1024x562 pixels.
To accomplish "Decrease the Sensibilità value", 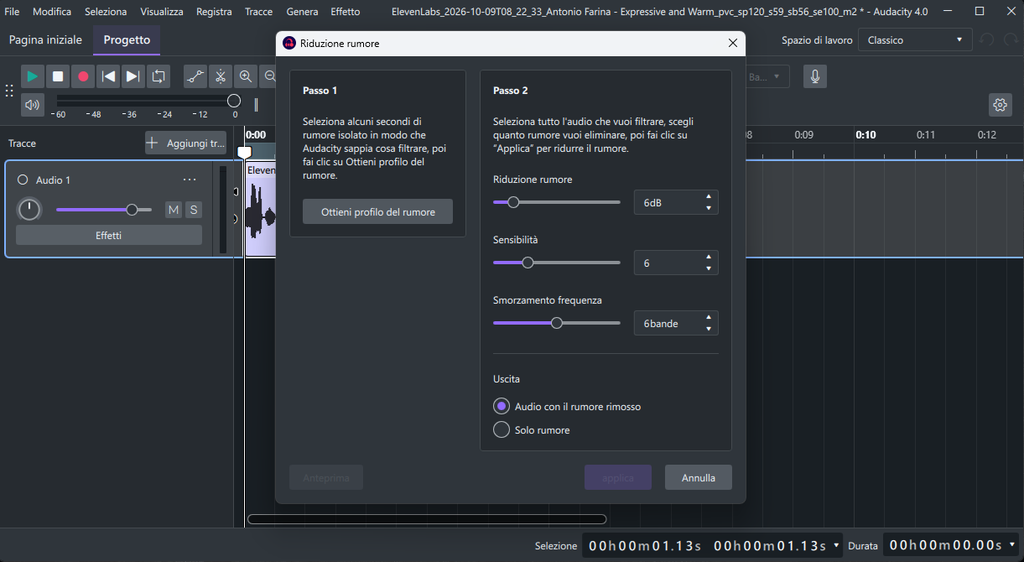I will (709, 268).
